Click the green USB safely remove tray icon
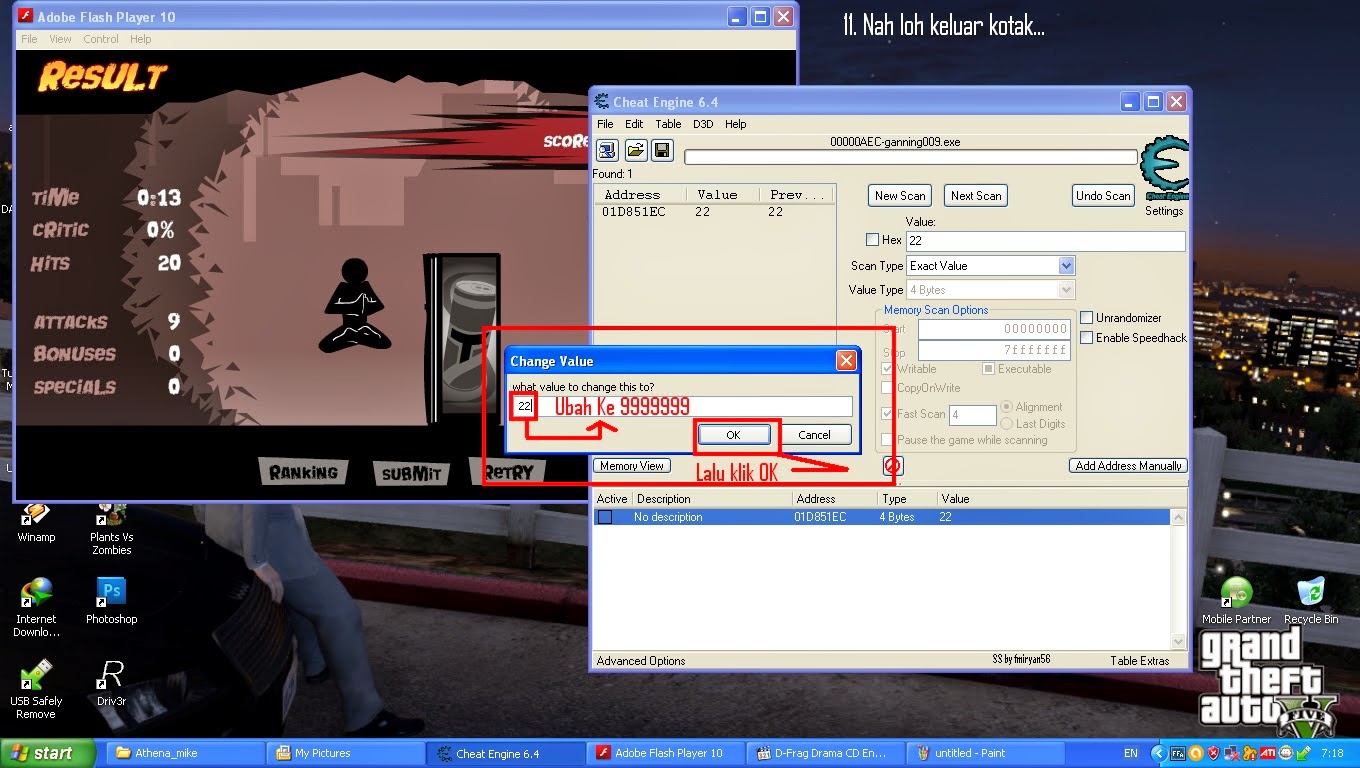The width and height of the screenshot is (1360, 768). pos(1303,753)
